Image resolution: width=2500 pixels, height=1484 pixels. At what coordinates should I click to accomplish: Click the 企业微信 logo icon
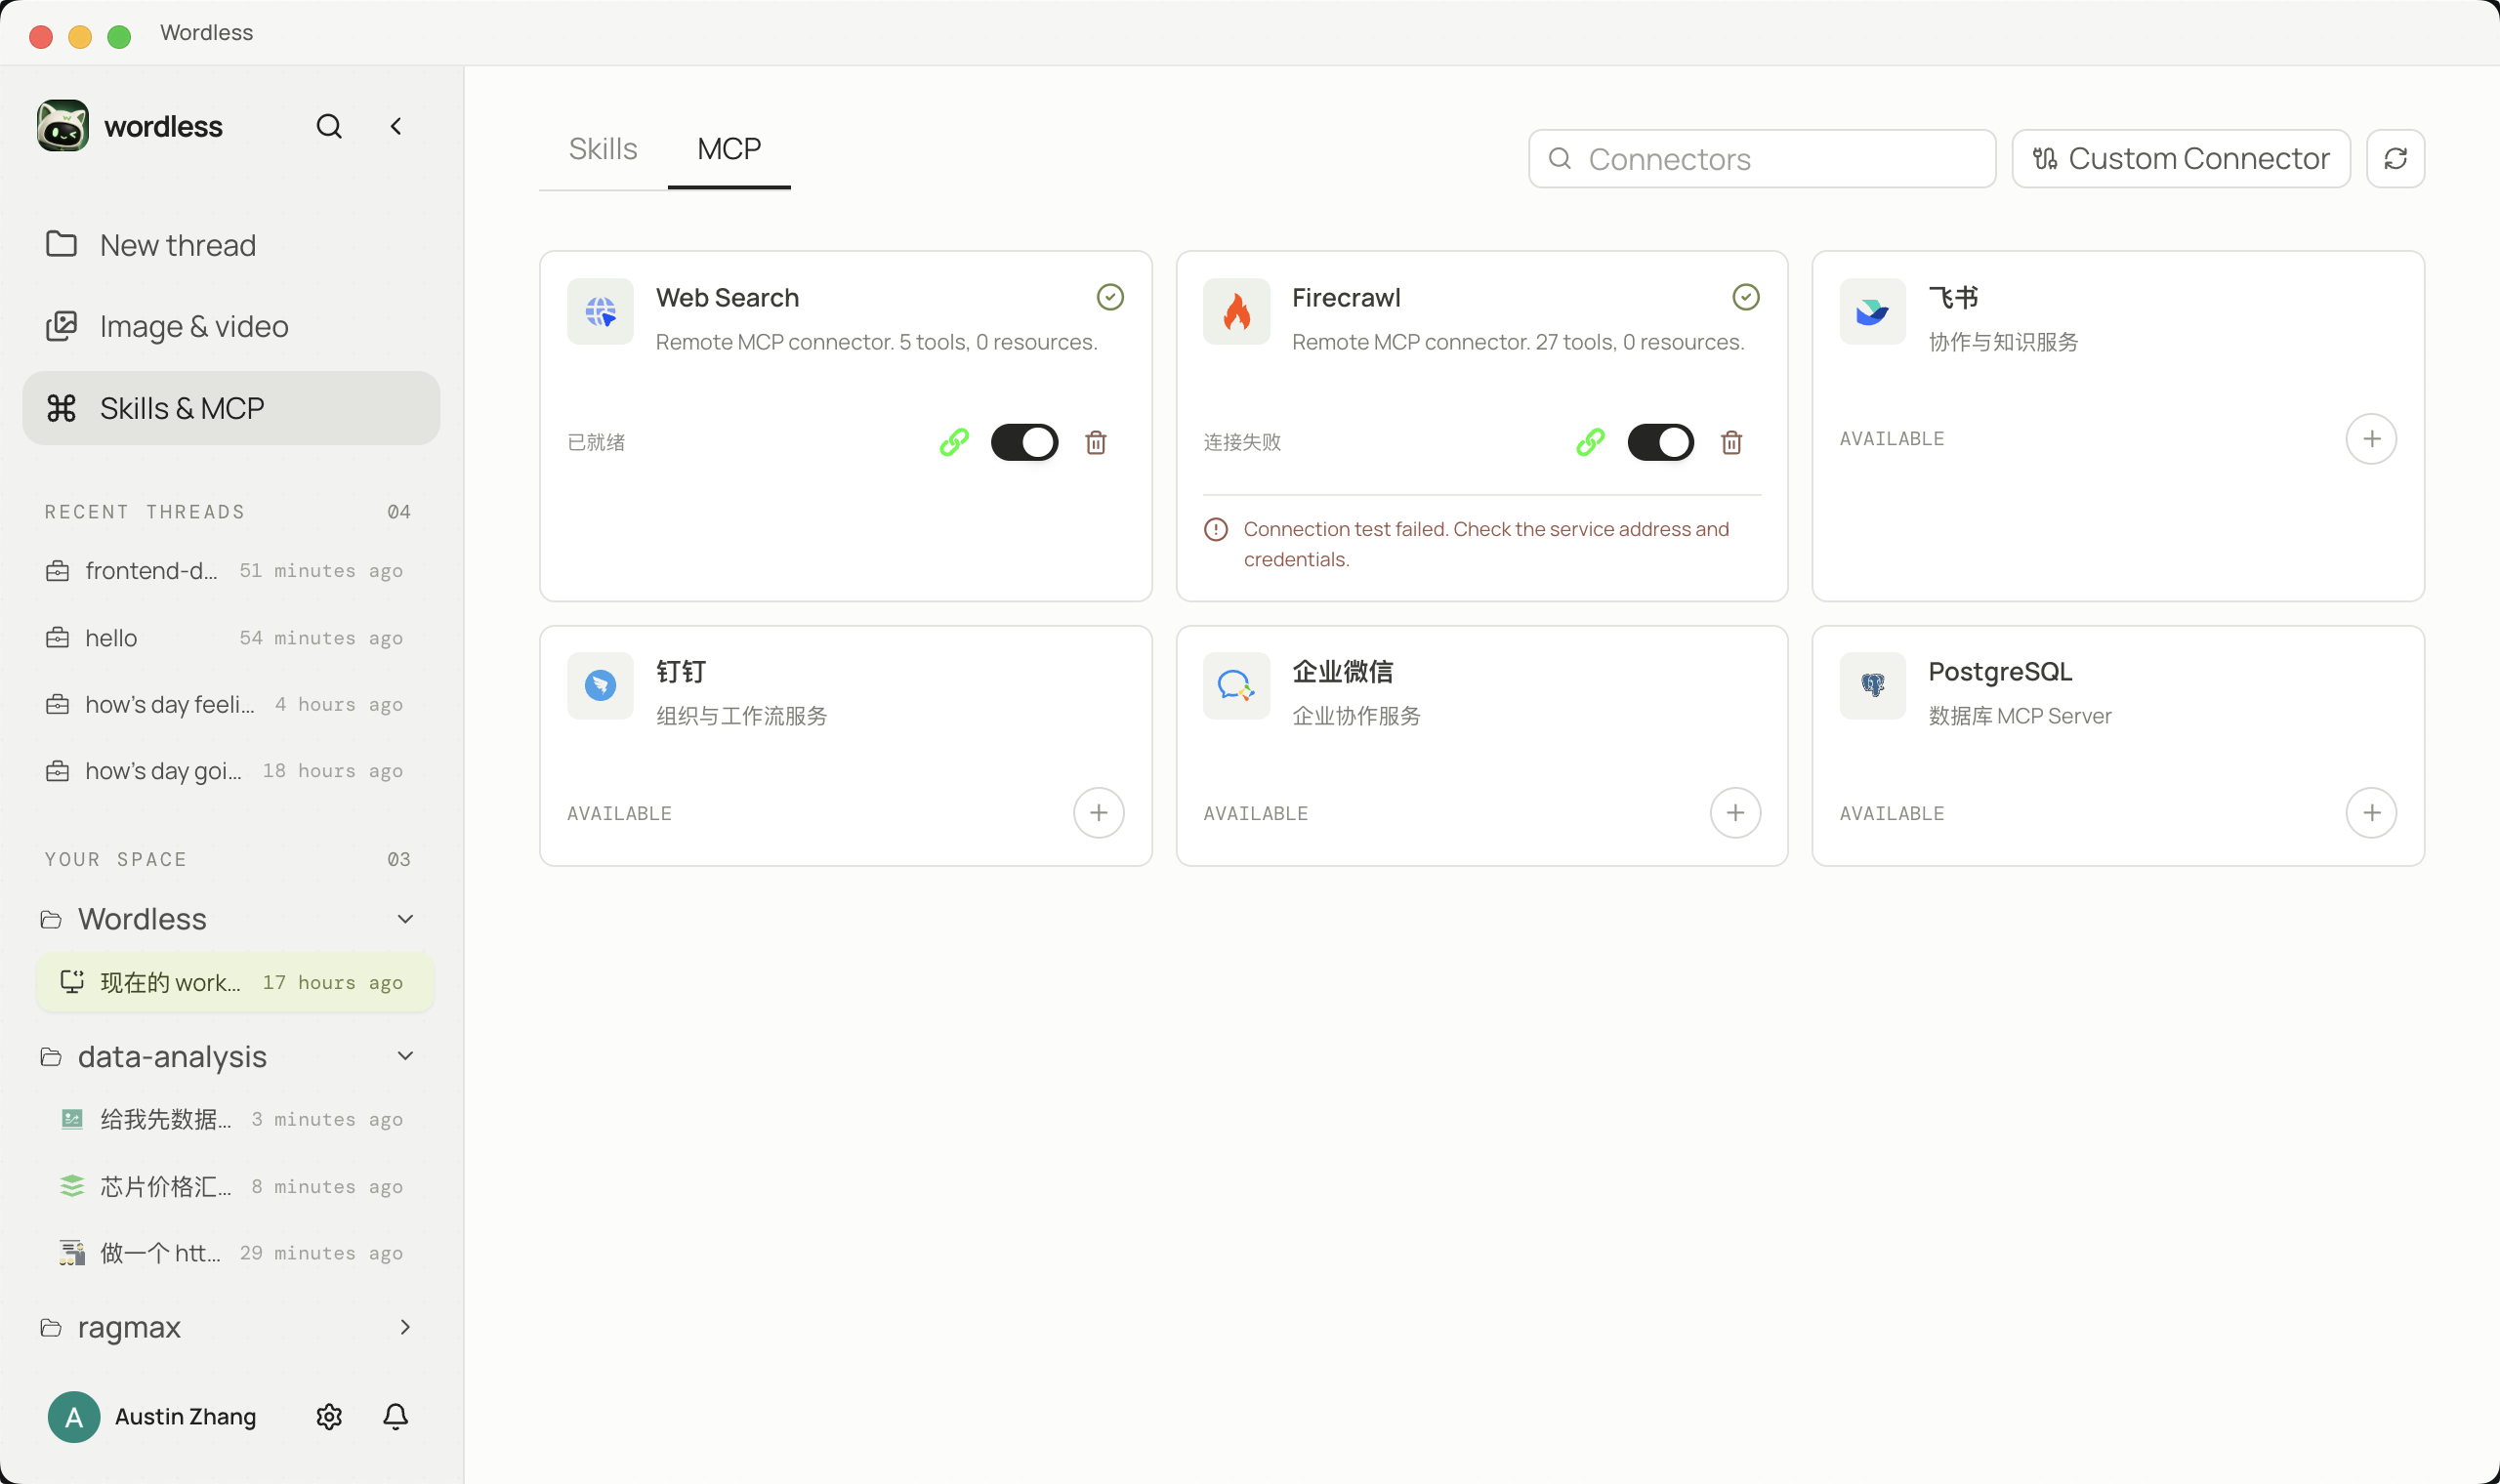click(1236, 685)
